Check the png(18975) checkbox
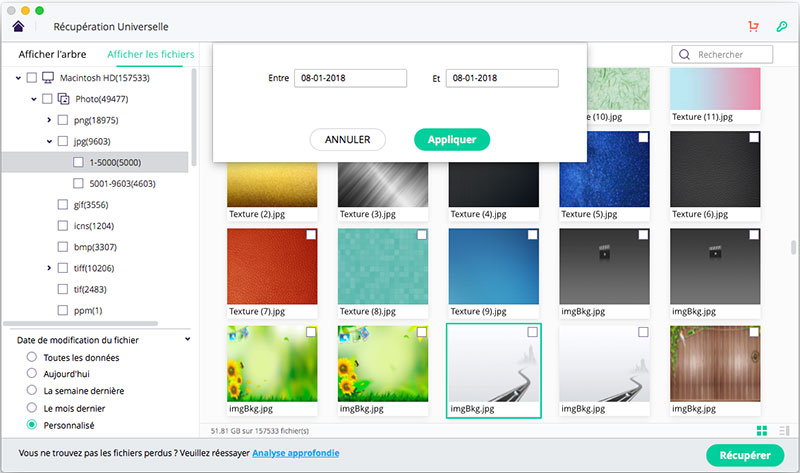 [63, 120]
